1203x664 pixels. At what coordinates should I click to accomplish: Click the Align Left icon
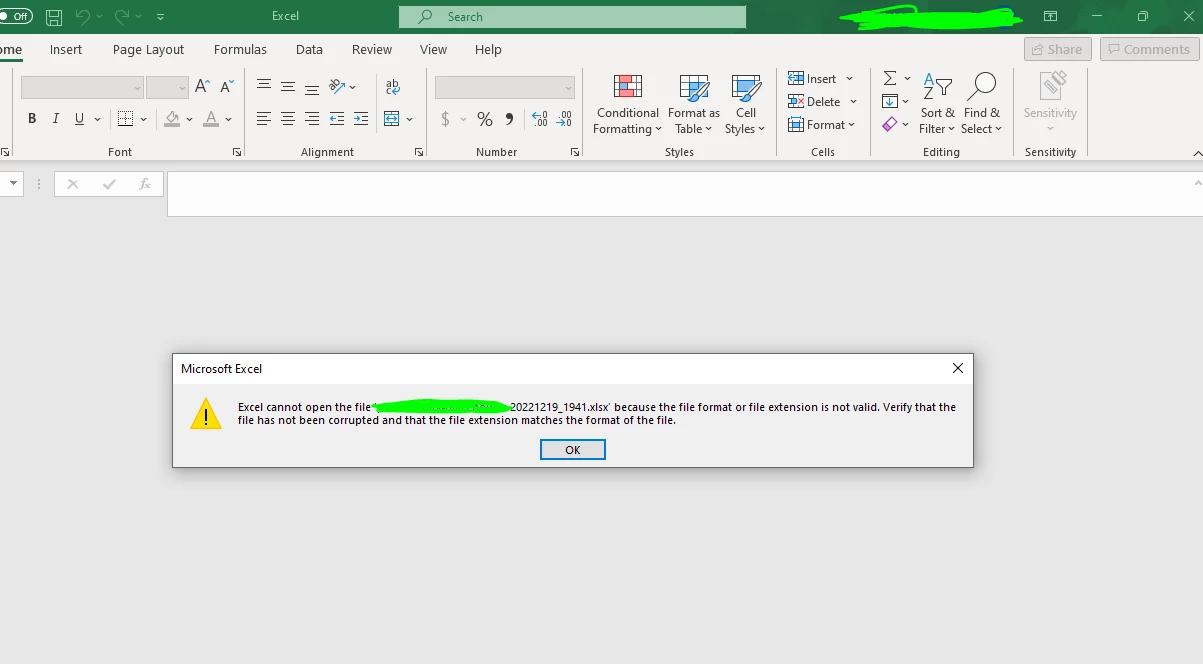coord(264,119)
